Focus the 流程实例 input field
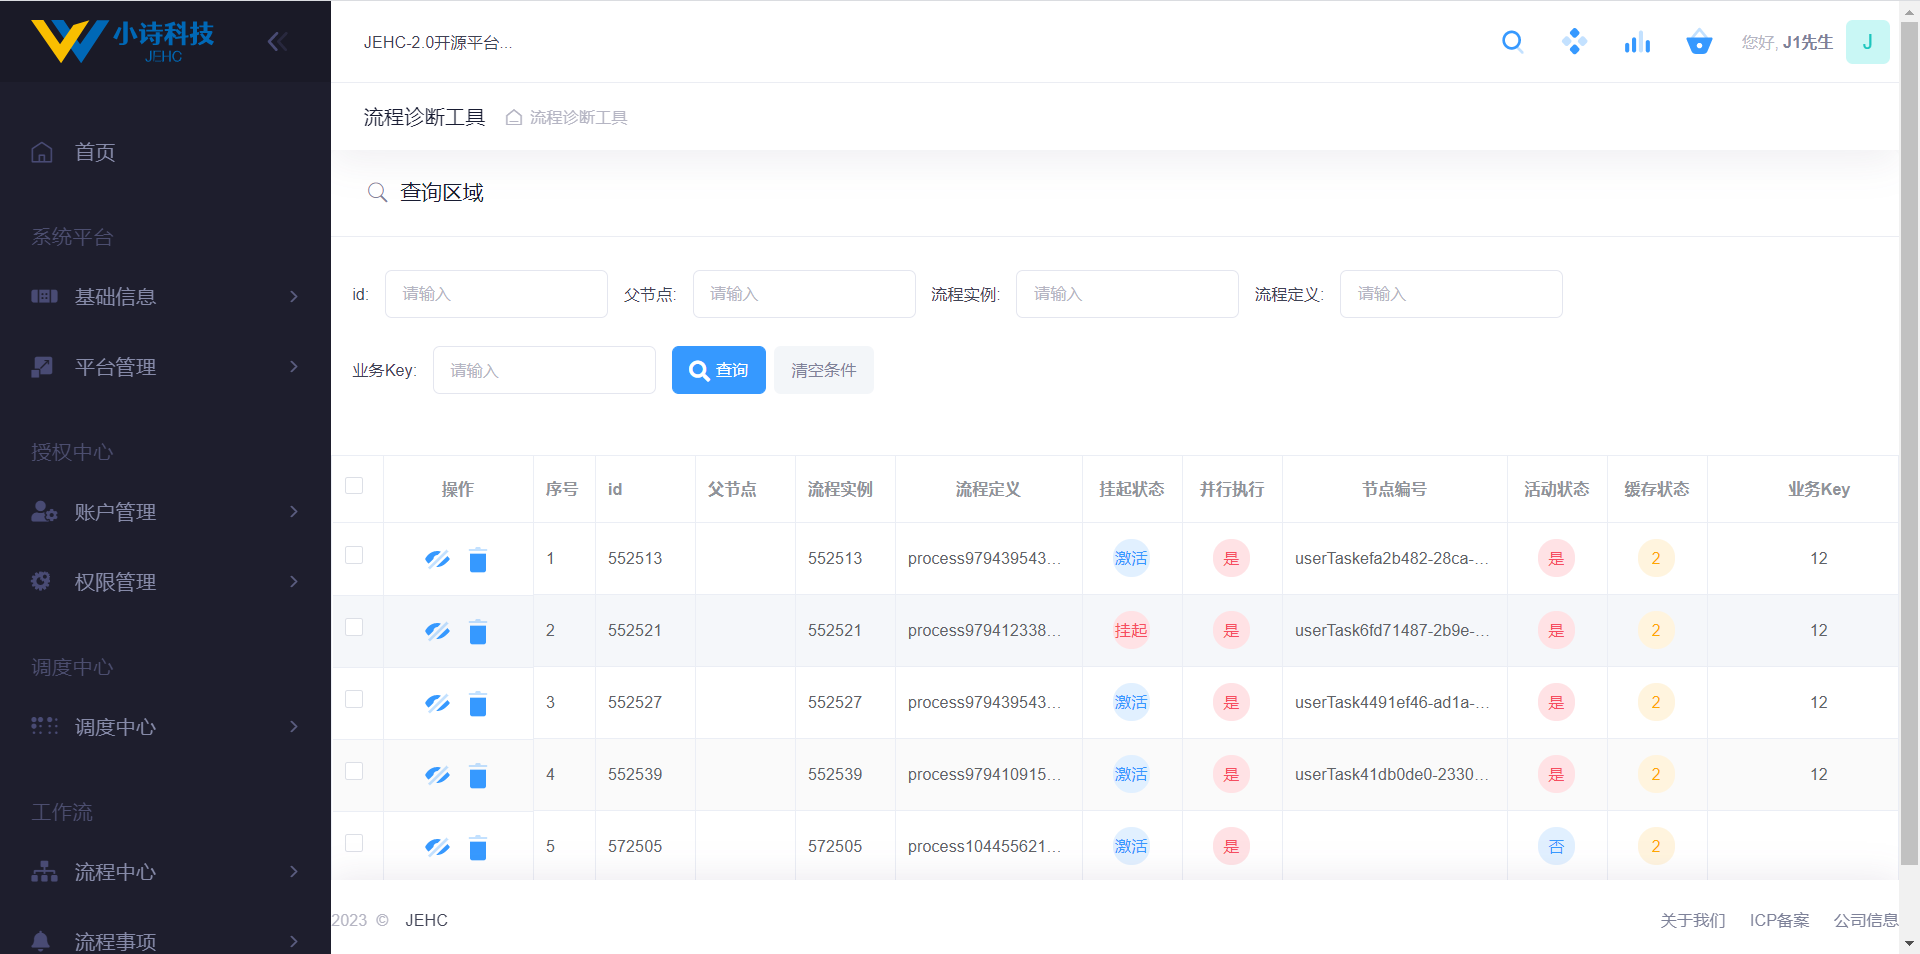The width and height of the screenshot is (1920, 954). pos(1127,294)
